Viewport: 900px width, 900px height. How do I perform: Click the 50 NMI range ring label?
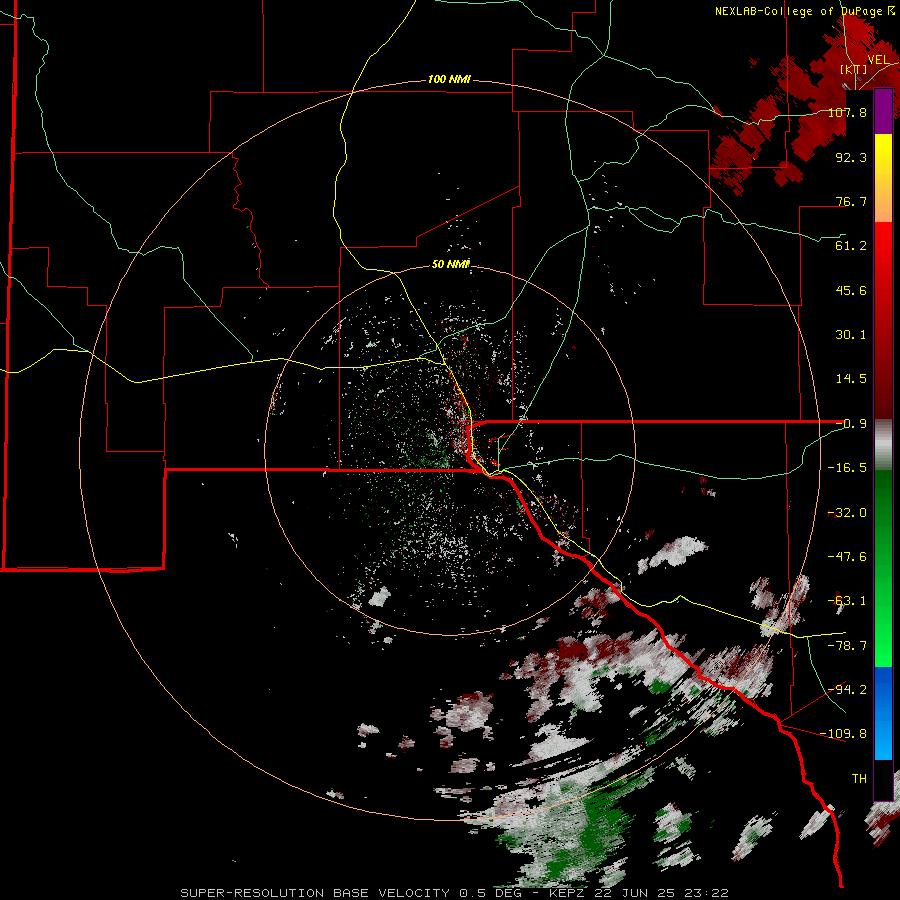point(451,264)
